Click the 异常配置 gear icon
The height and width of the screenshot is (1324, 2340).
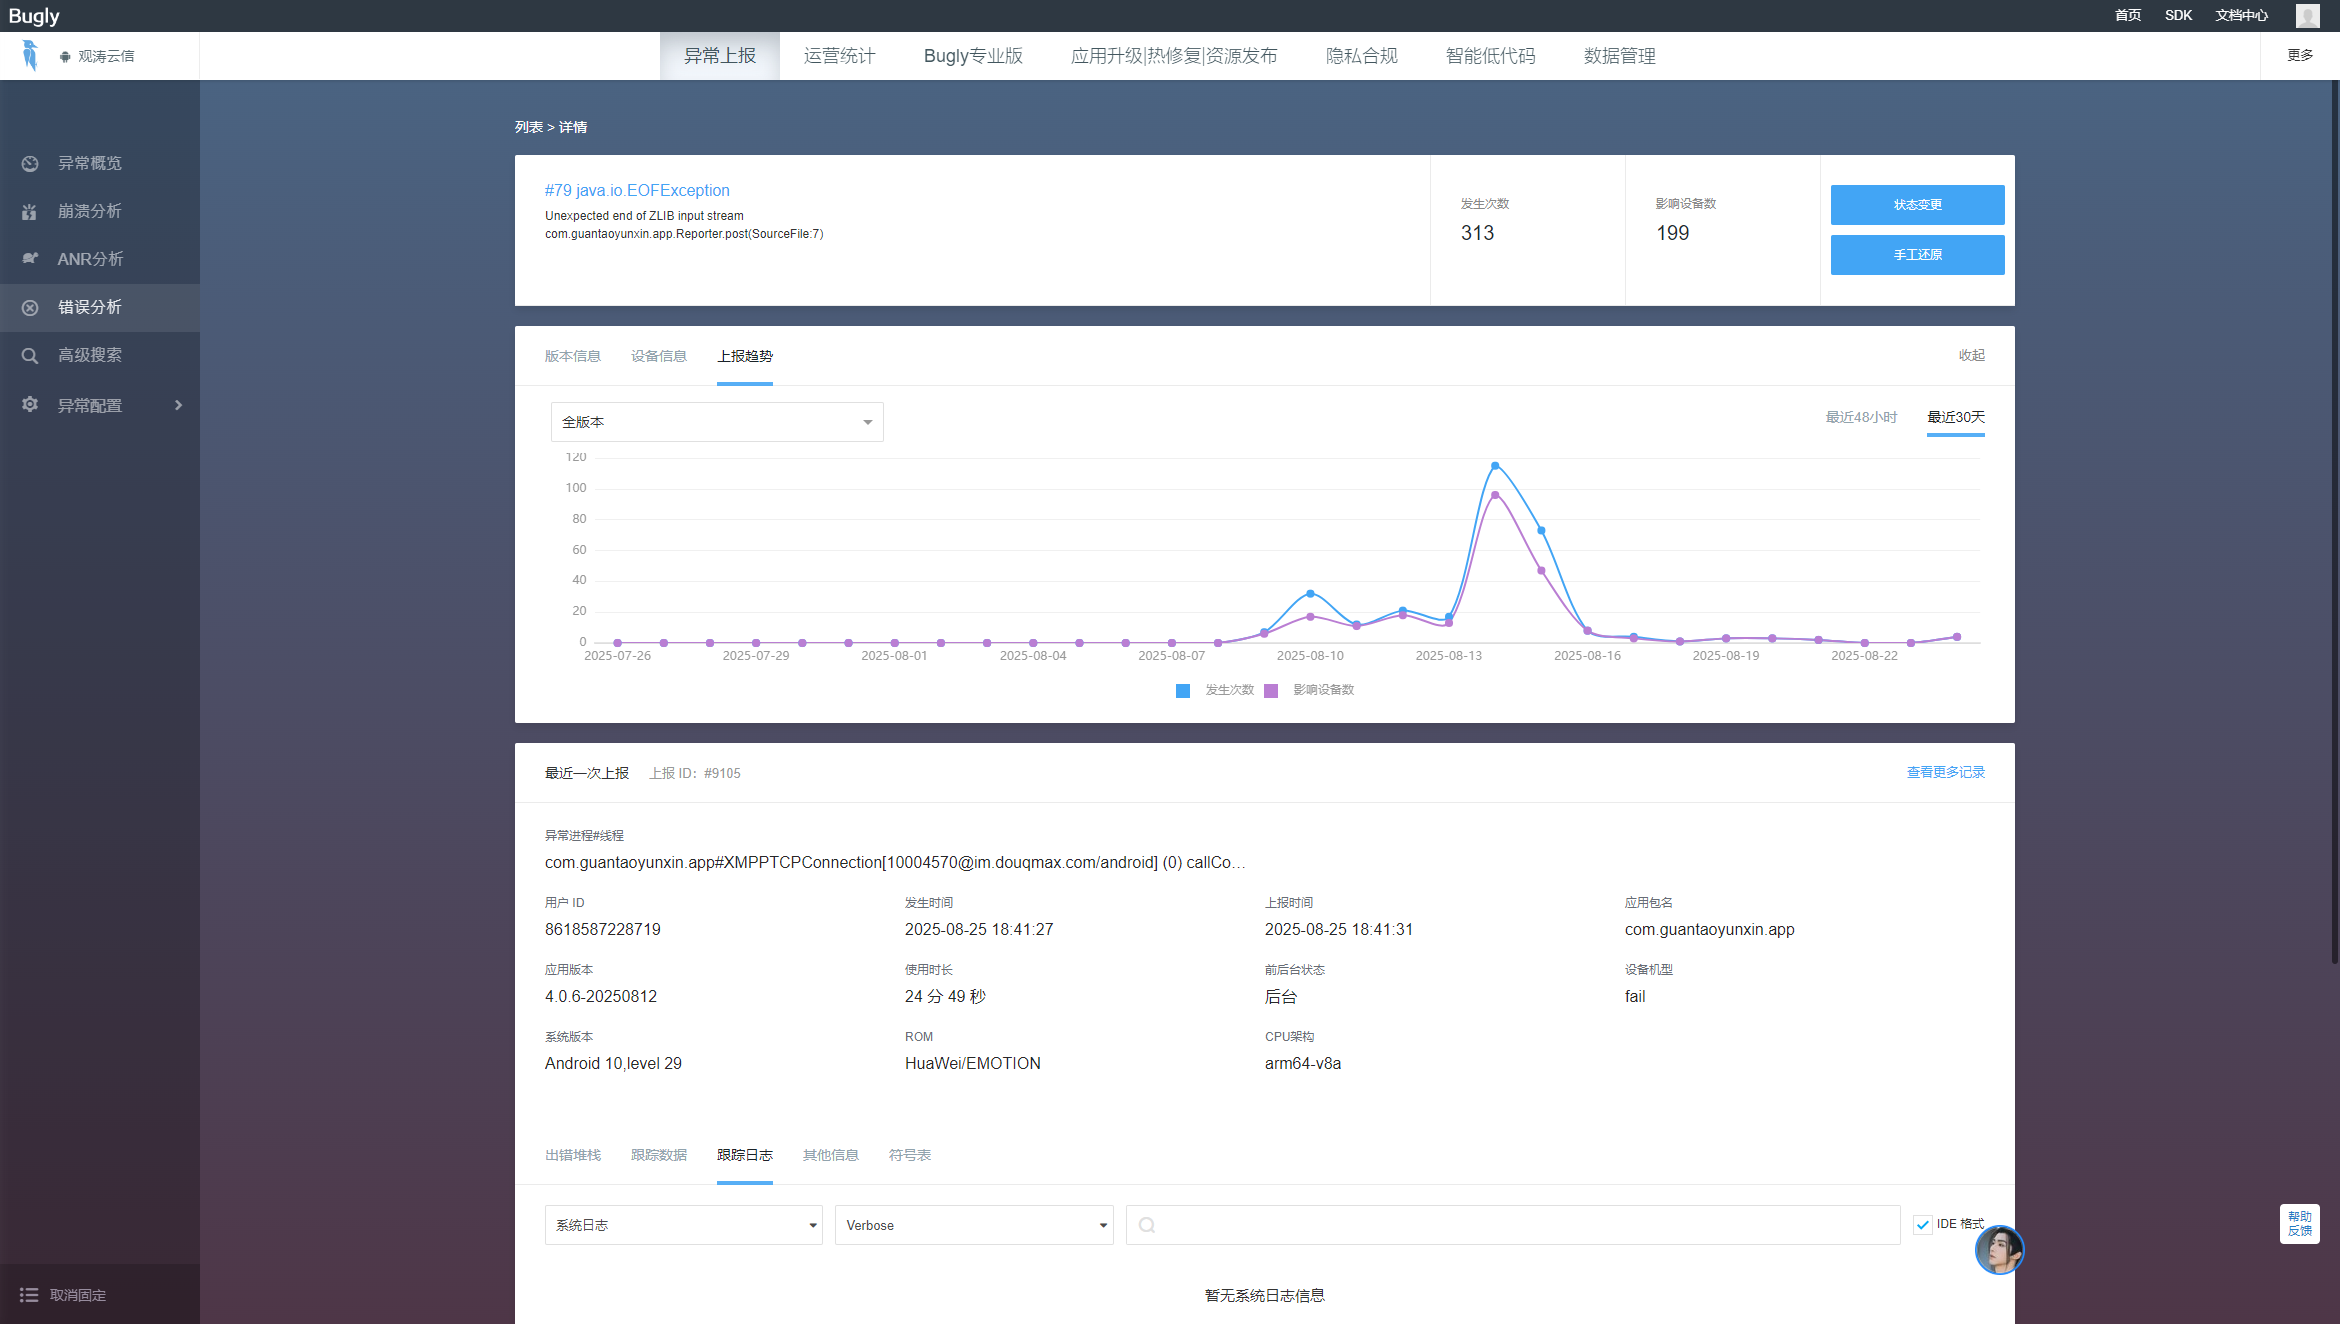coord(30,404)
